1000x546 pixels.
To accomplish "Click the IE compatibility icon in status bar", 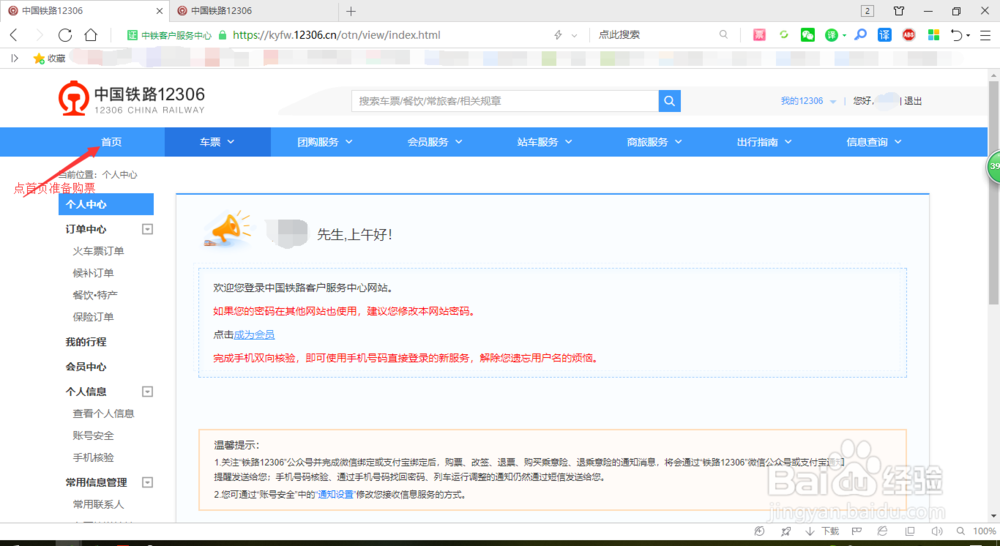I will point(882,531).
